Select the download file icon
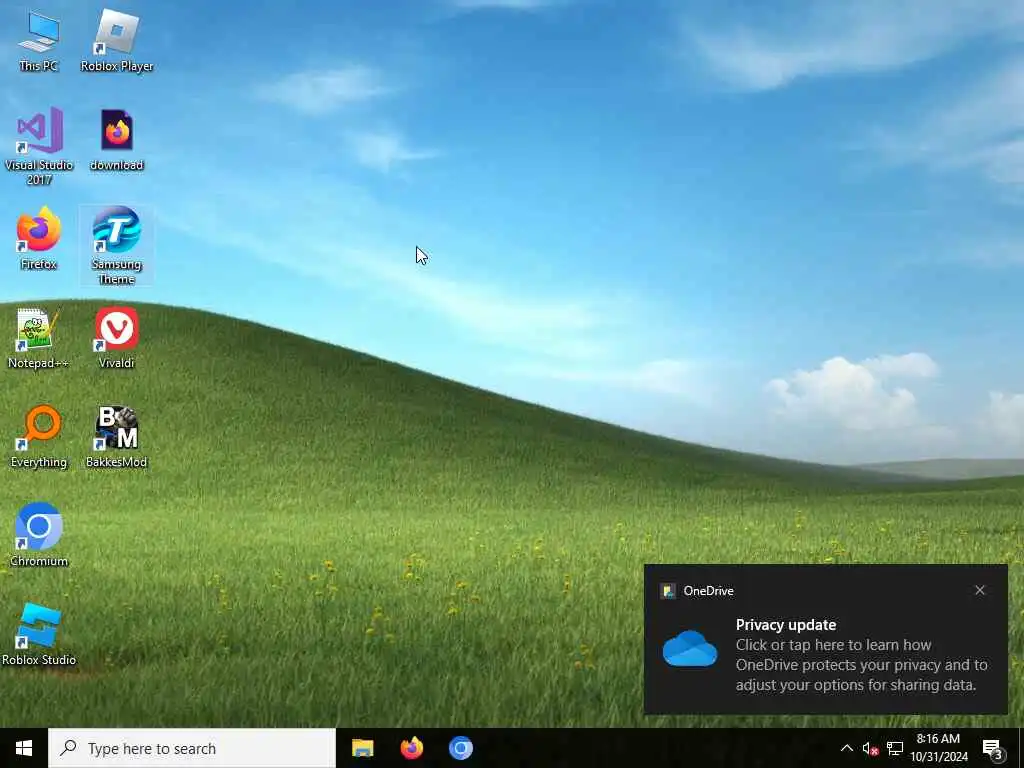 (x=117, y=140)
